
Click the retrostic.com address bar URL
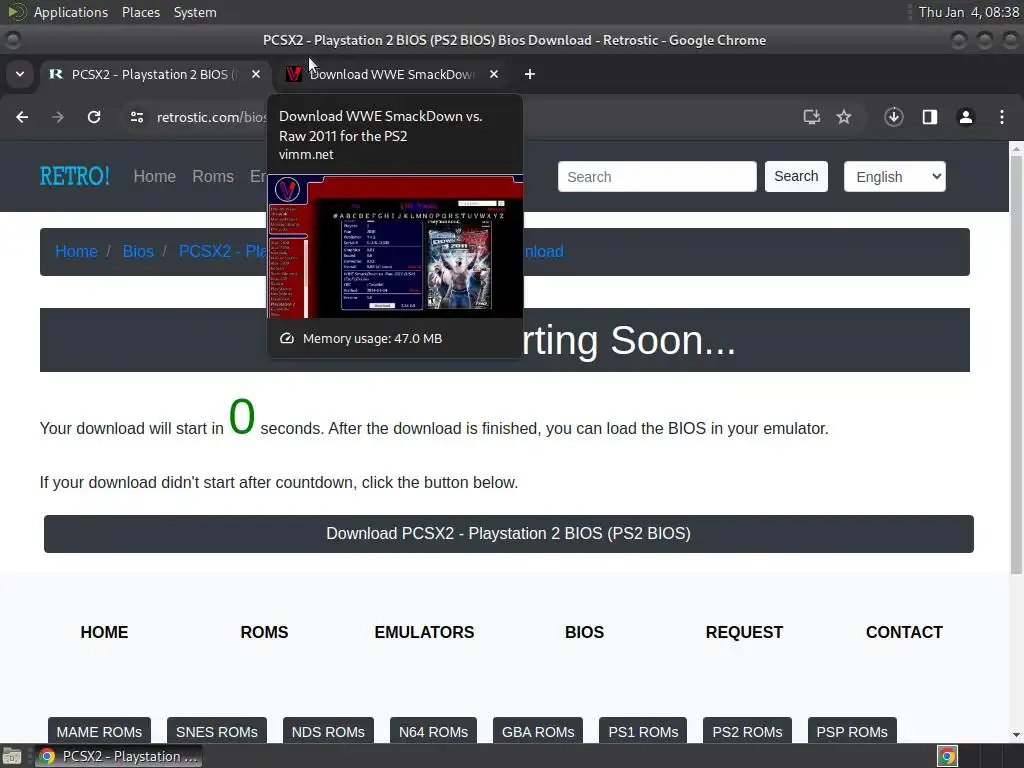pyautogui.click(x=211, y=117)
